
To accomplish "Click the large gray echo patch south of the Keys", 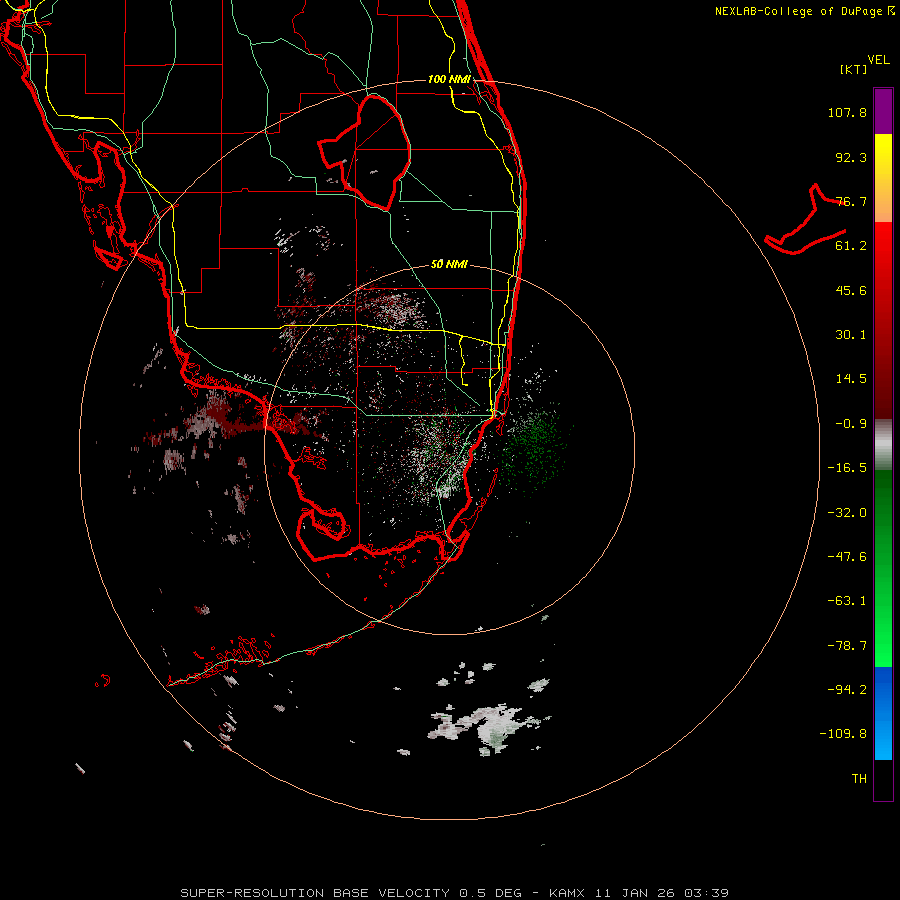I will 488,728.
